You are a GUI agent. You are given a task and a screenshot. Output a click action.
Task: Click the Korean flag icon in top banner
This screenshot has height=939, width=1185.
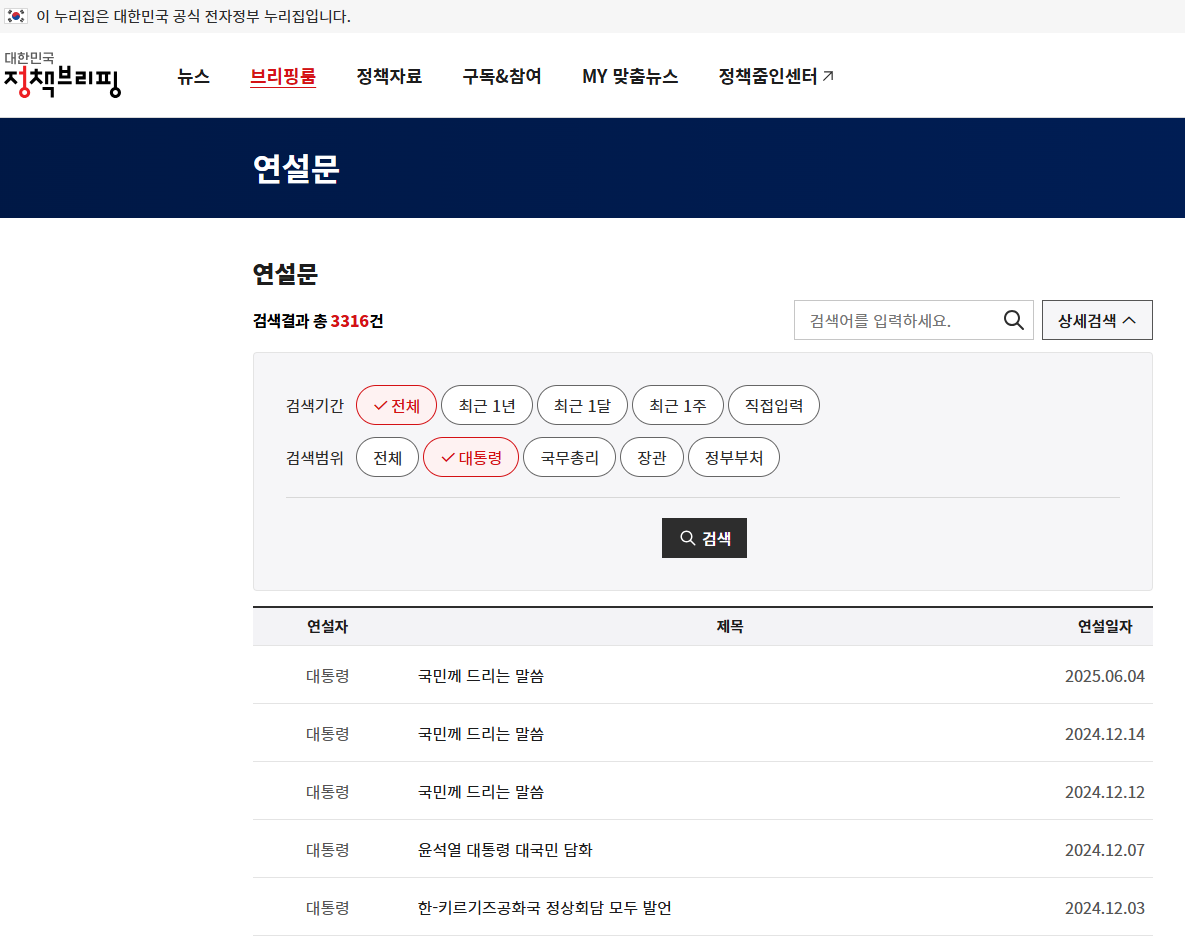(16, 16)
